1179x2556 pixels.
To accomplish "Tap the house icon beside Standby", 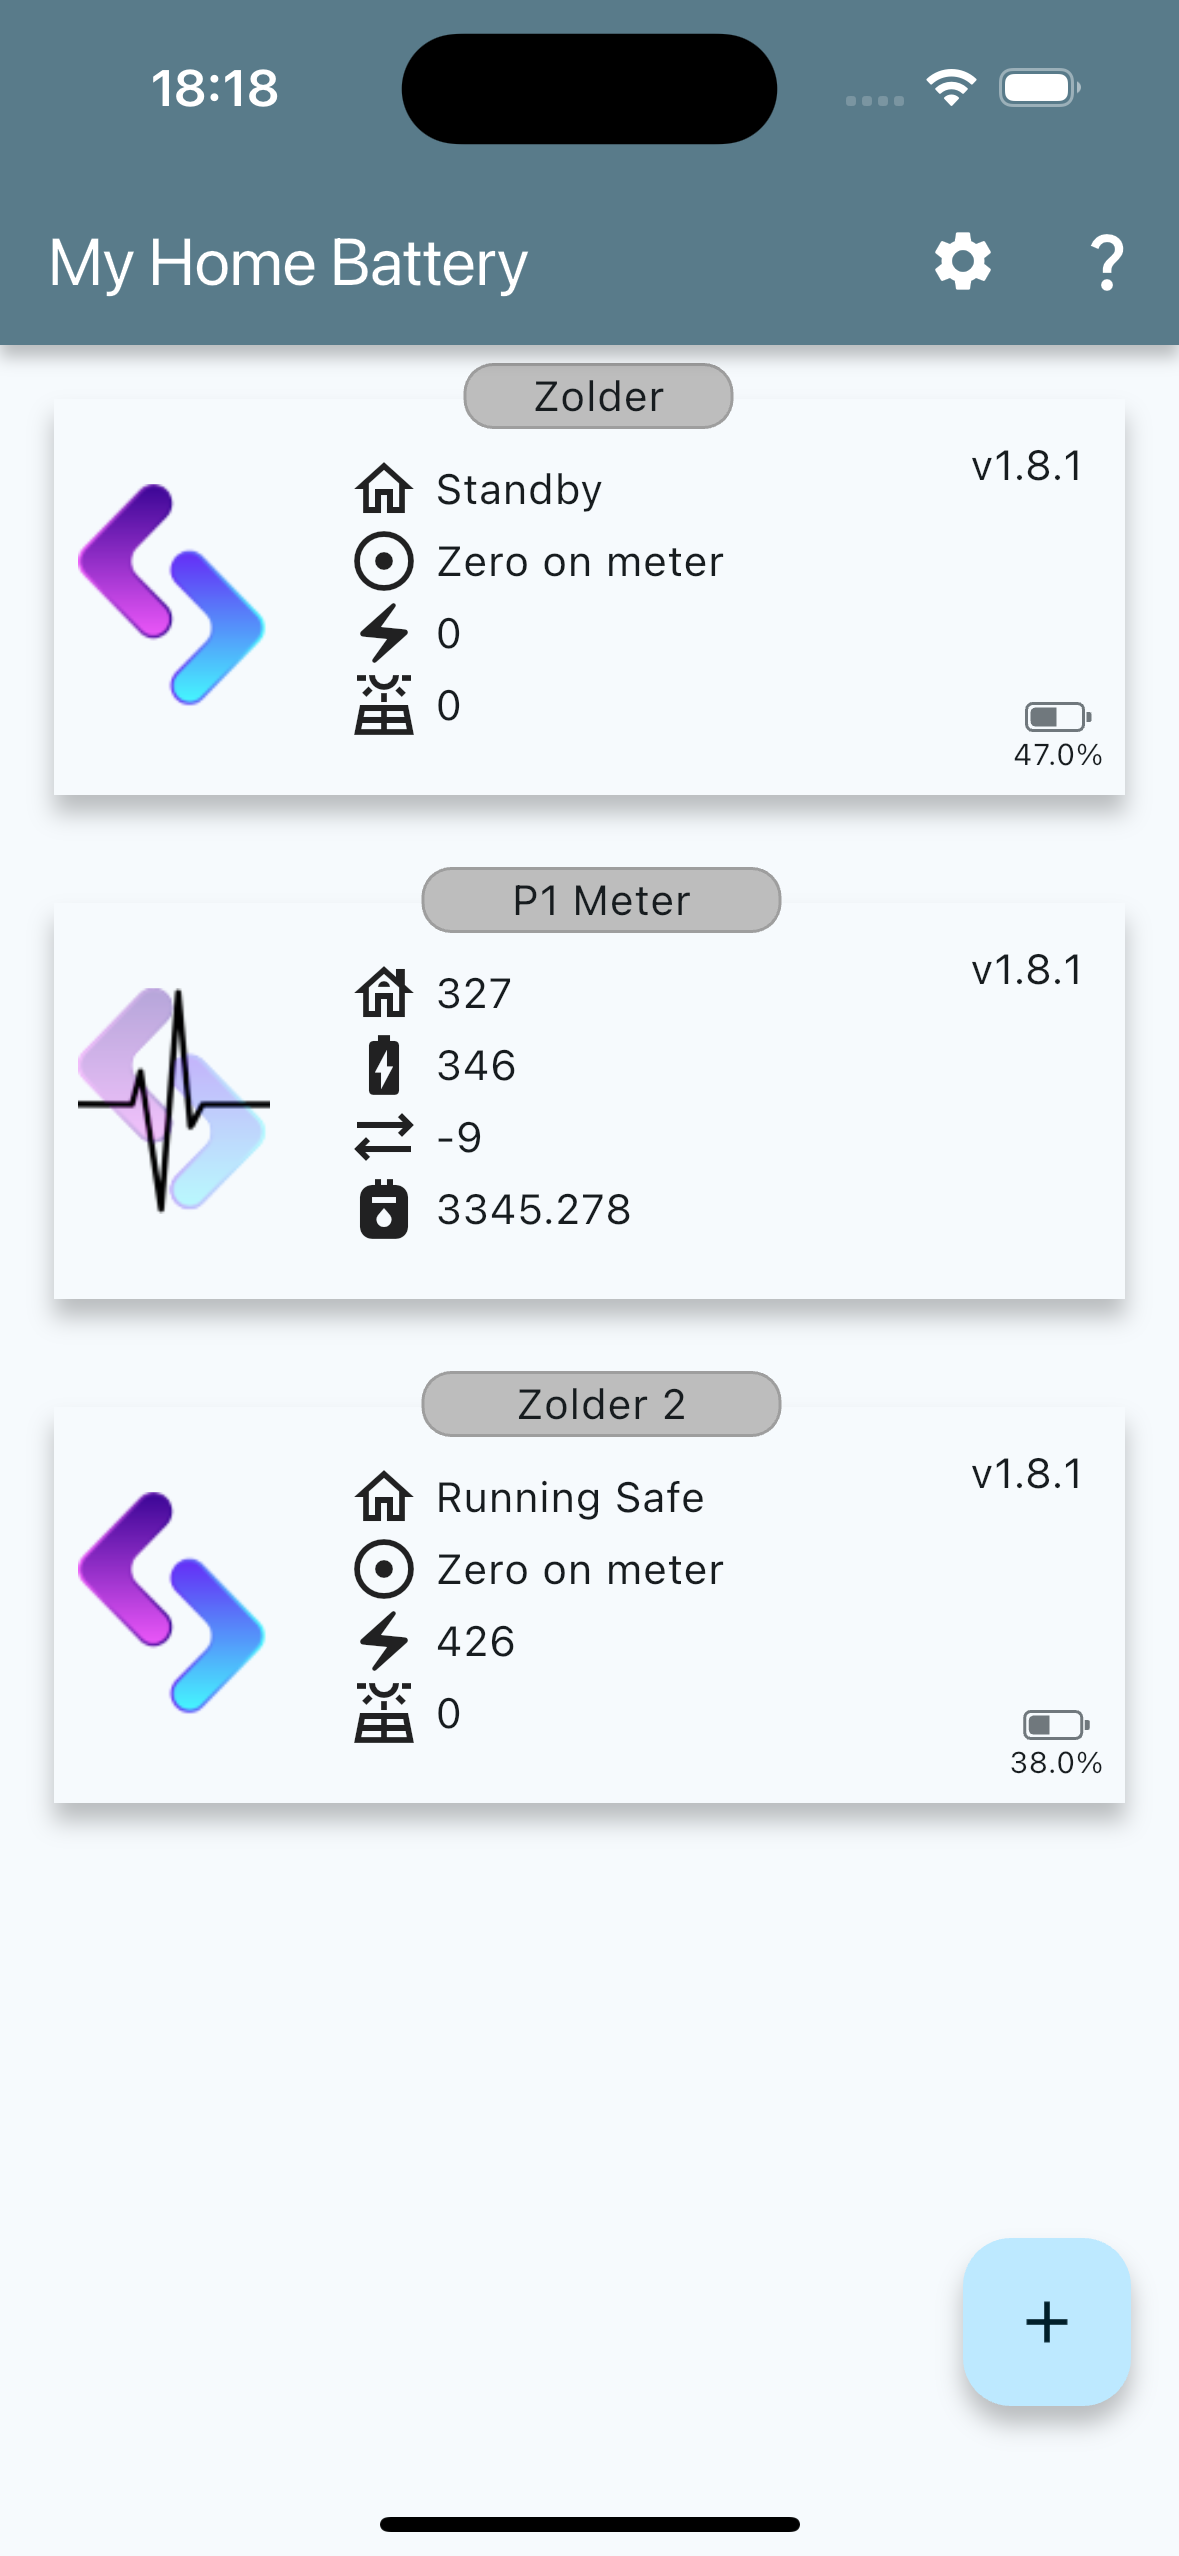I will [x=384, y=490].
